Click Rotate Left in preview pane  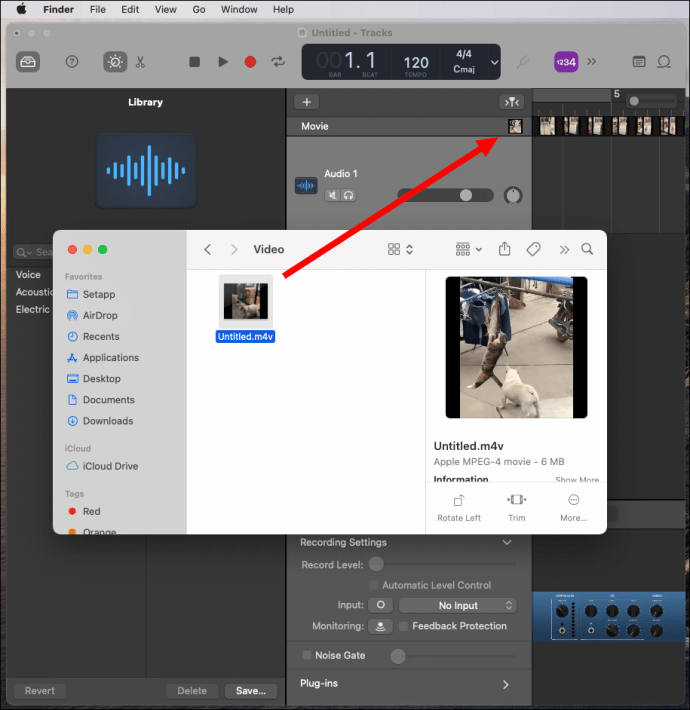point(459,508)
